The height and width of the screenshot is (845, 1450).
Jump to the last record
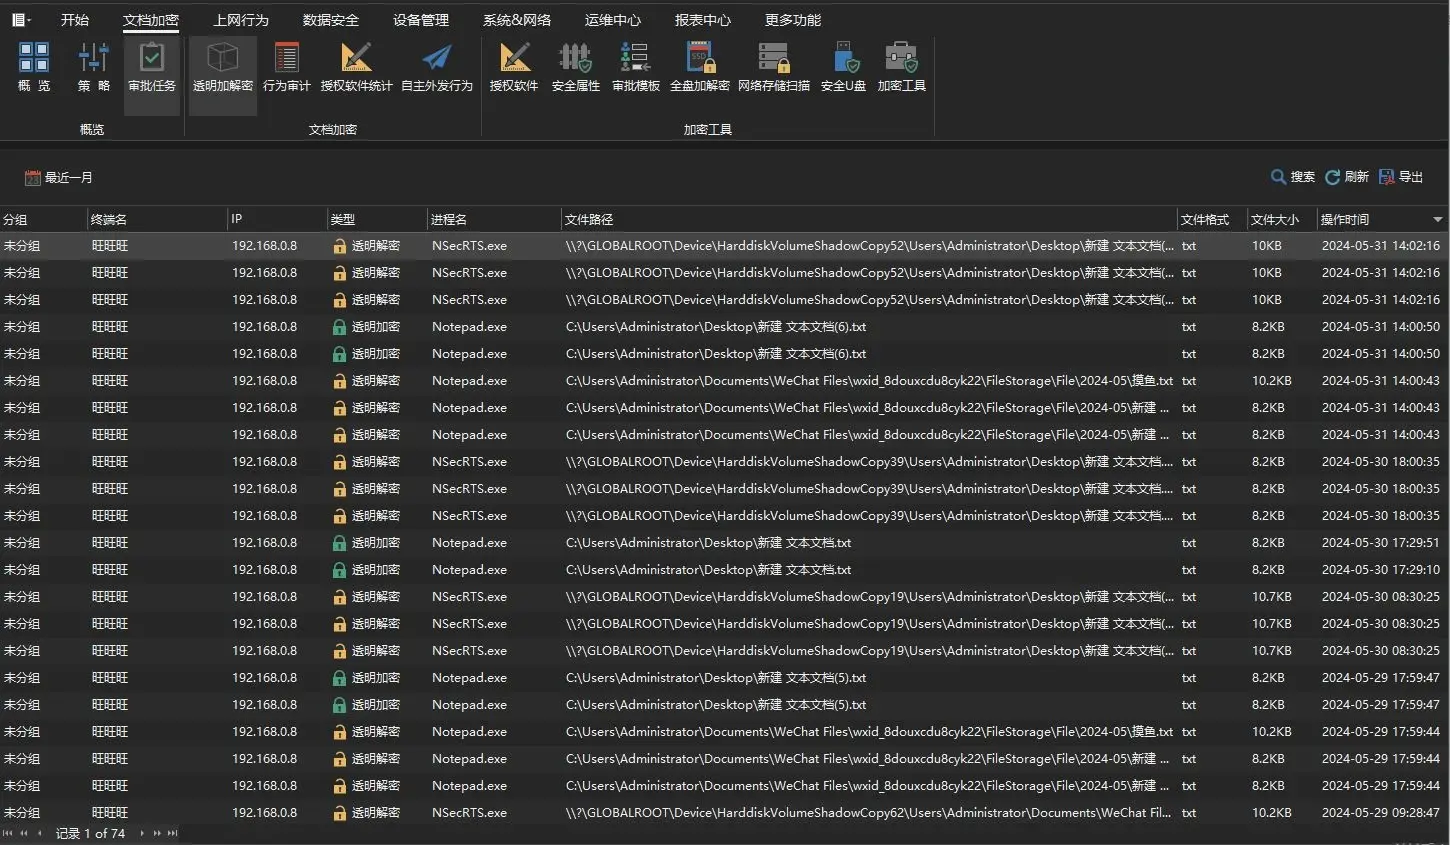coord(172,833)
